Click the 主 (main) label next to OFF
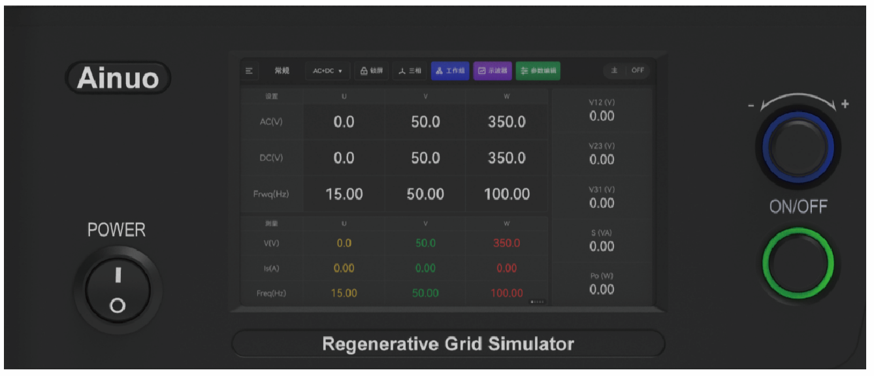The height and width of the screenshot is (376, 874). tap(614, 71)
